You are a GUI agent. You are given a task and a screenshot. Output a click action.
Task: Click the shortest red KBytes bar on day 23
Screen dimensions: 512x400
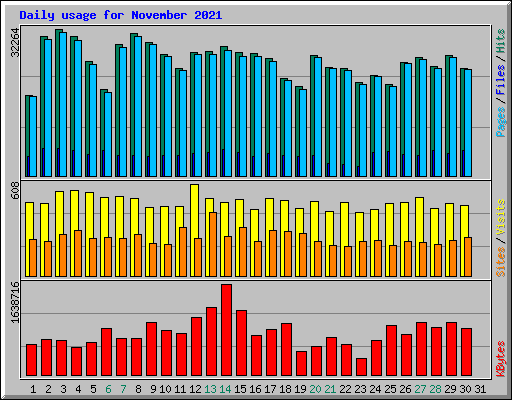click(x=361, y=367)
